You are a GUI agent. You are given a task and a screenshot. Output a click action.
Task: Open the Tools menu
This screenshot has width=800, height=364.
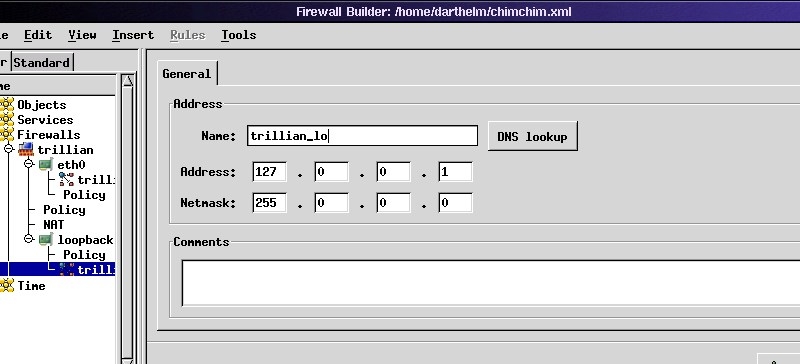point(238,35)
